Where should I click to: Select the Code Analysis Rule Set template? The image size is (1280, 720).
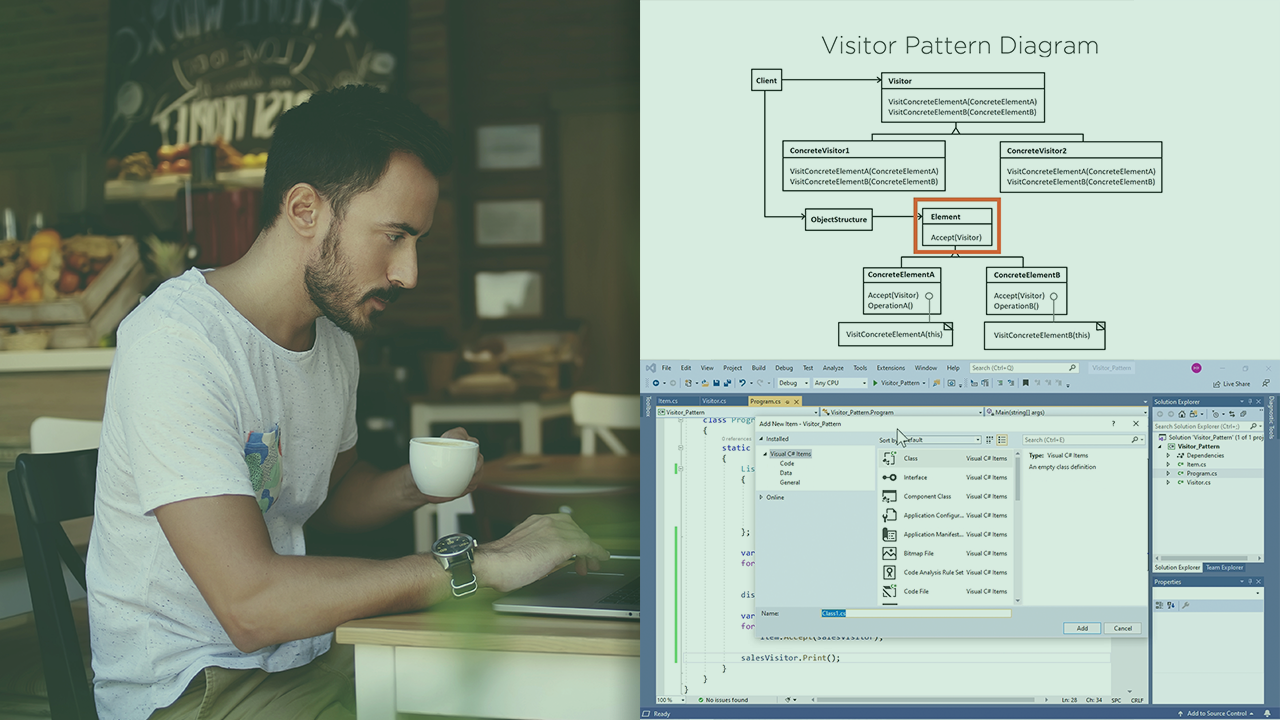click(890, 572)
